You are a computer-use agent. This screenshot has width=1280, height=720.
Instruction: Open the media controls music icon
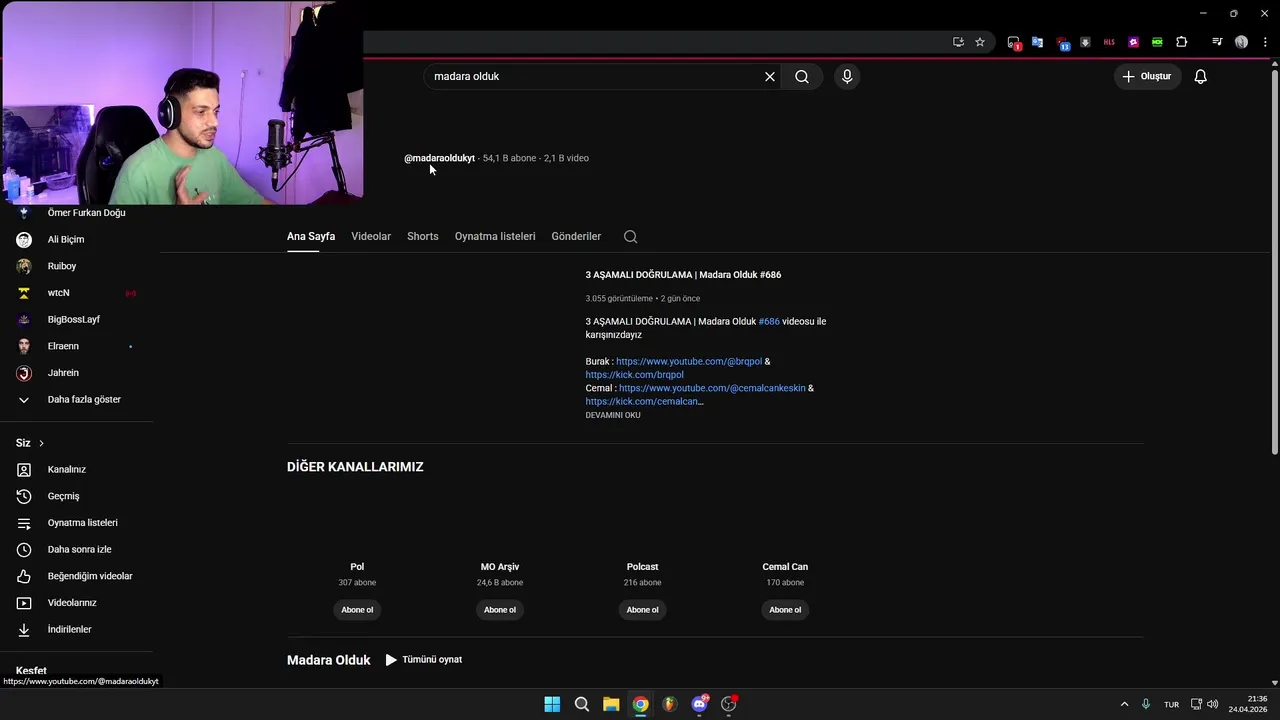coord(1217,42)
